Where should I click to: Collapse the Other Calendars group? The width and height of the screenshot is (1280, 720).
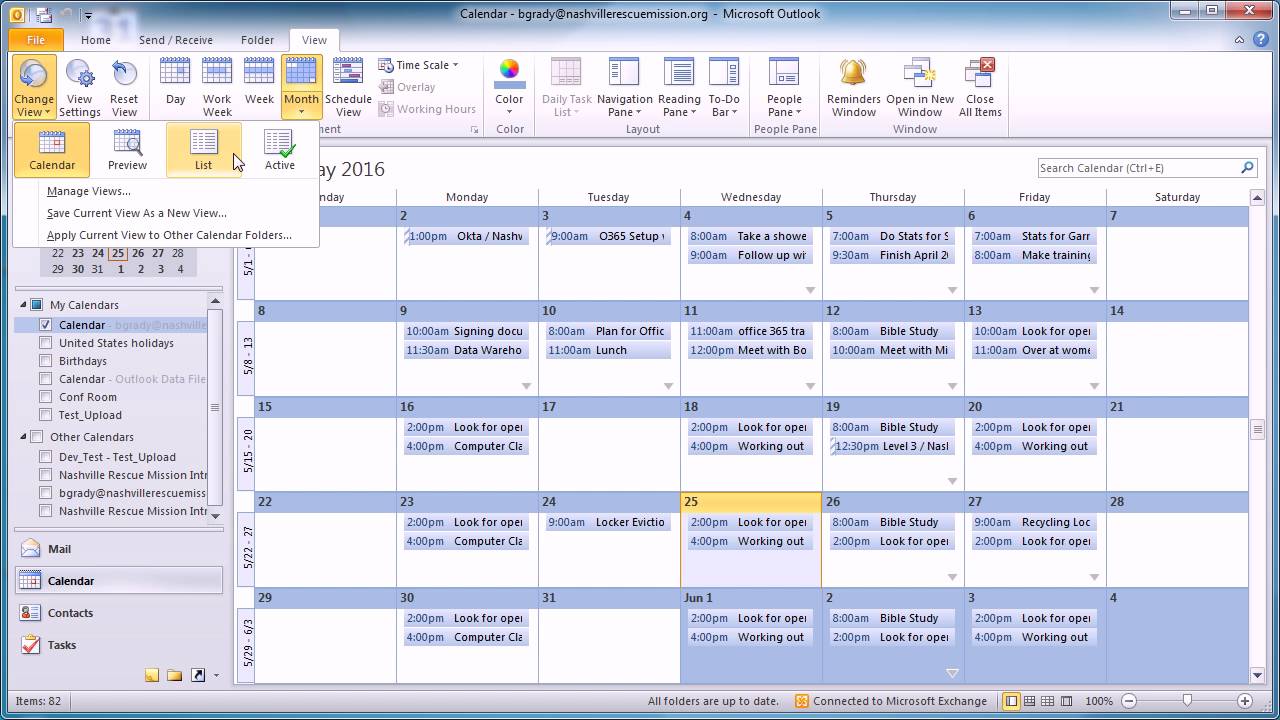[23, 437]
